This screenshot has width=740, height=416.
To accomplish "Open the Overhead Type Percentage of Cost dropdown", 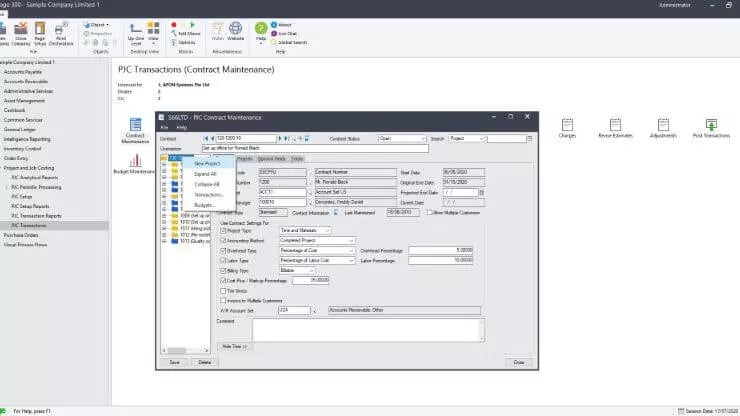I will 317,250.
